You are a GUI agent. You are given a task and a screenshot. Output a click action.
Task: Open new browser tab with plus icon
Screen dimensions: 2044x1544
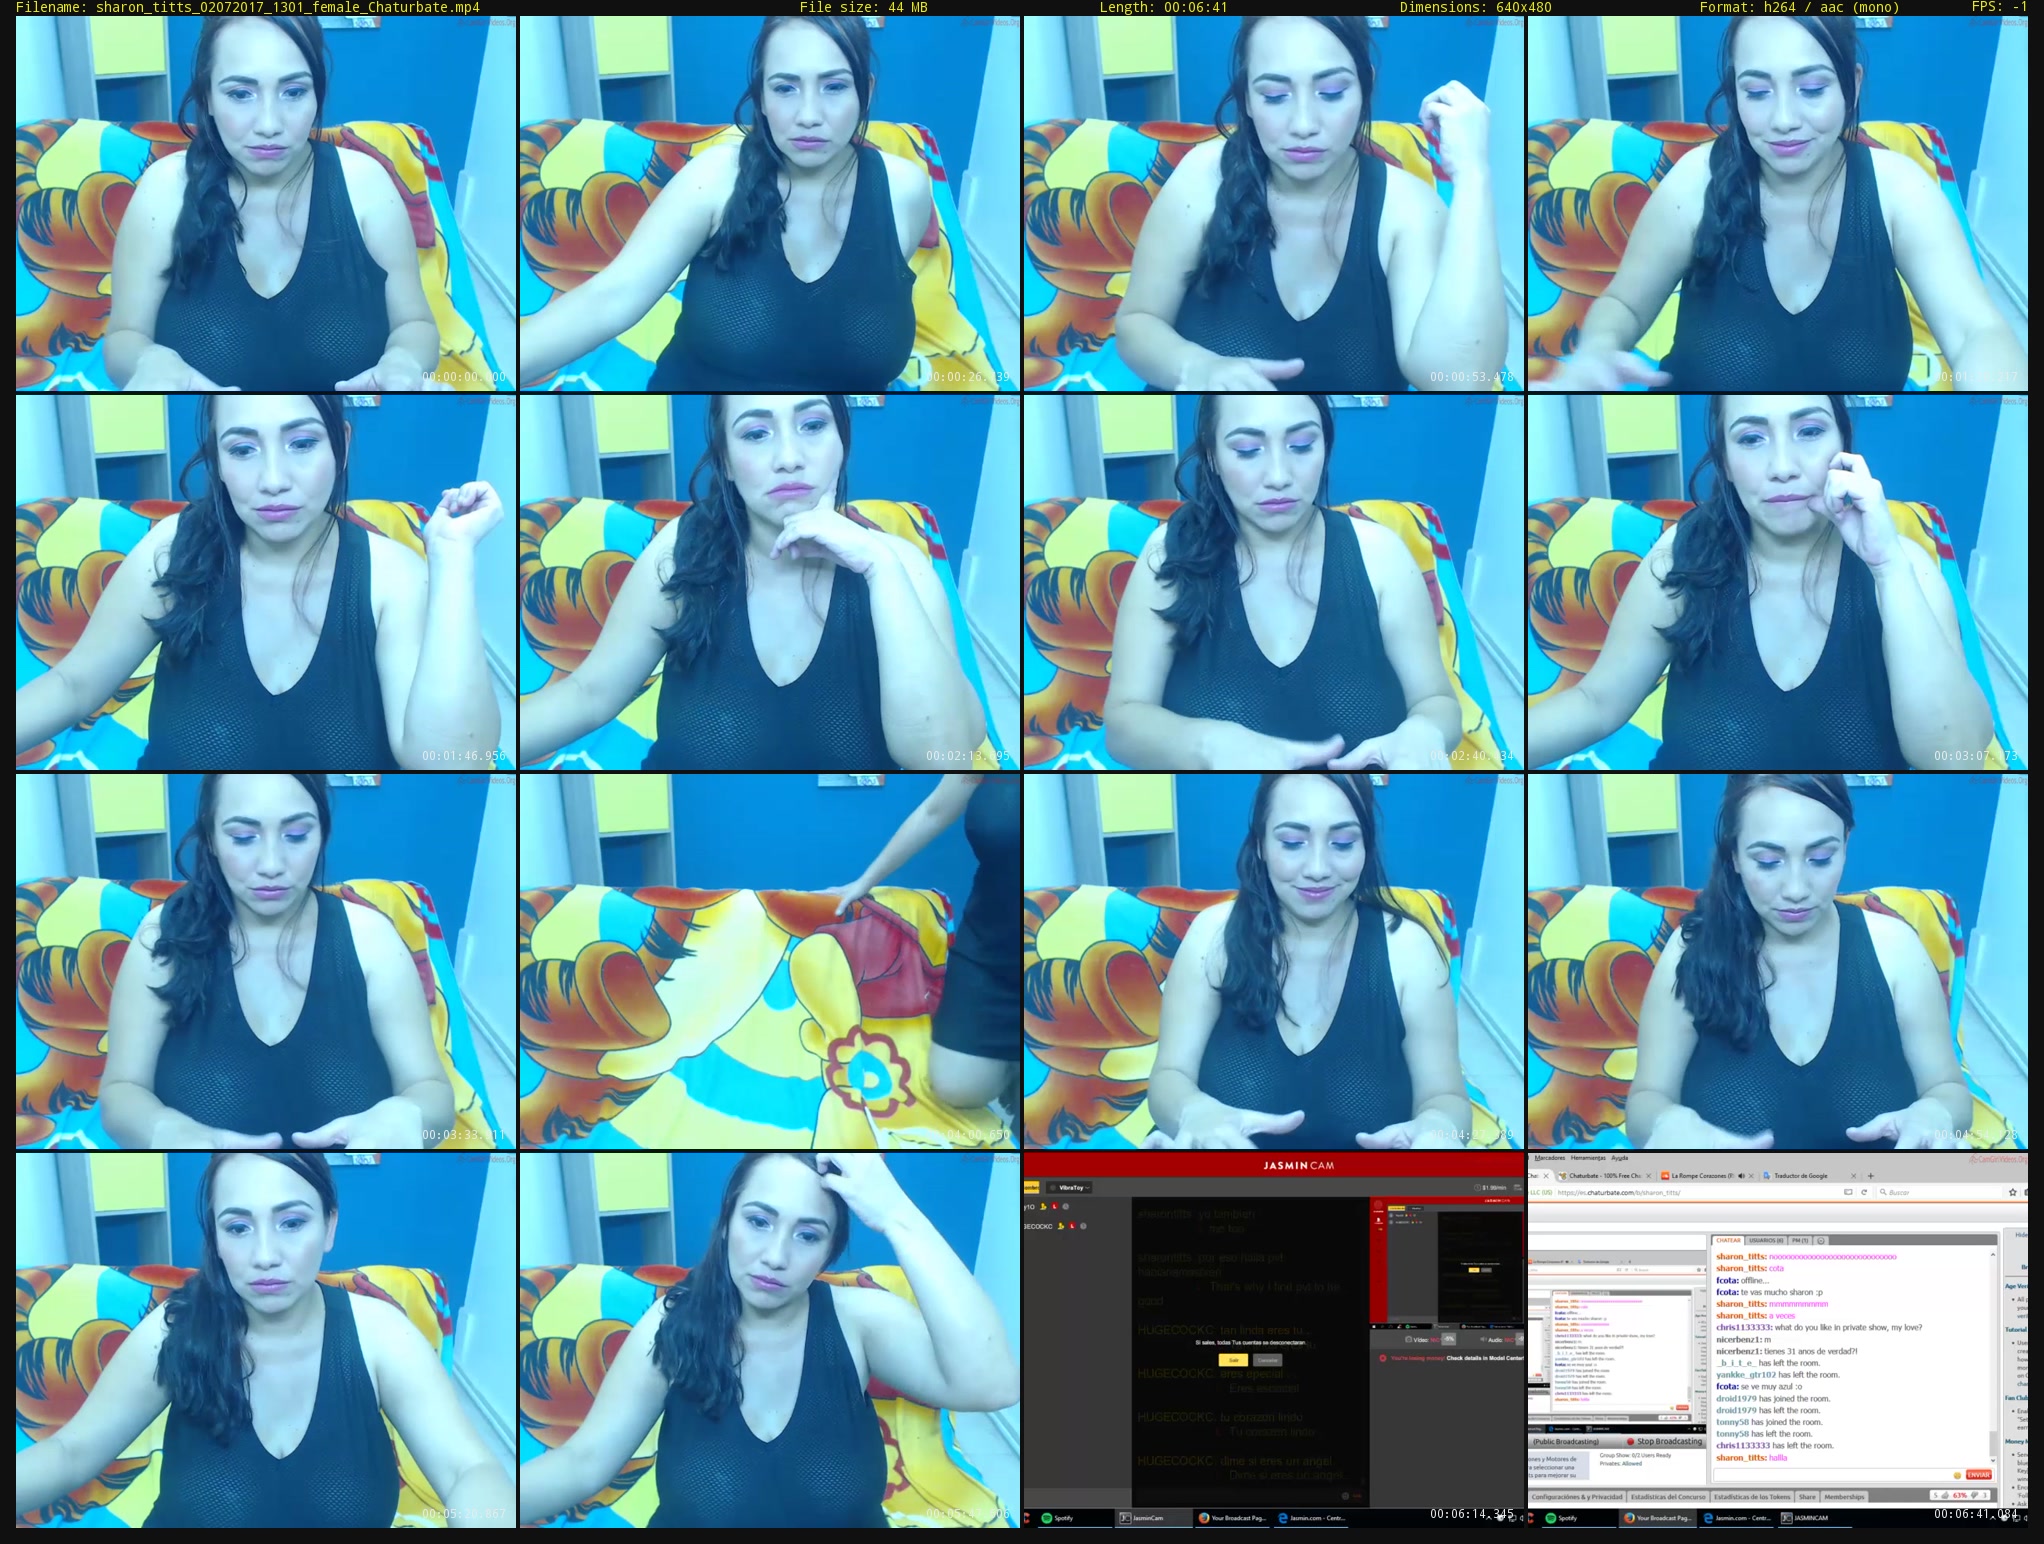(x=1871, y=1176)
